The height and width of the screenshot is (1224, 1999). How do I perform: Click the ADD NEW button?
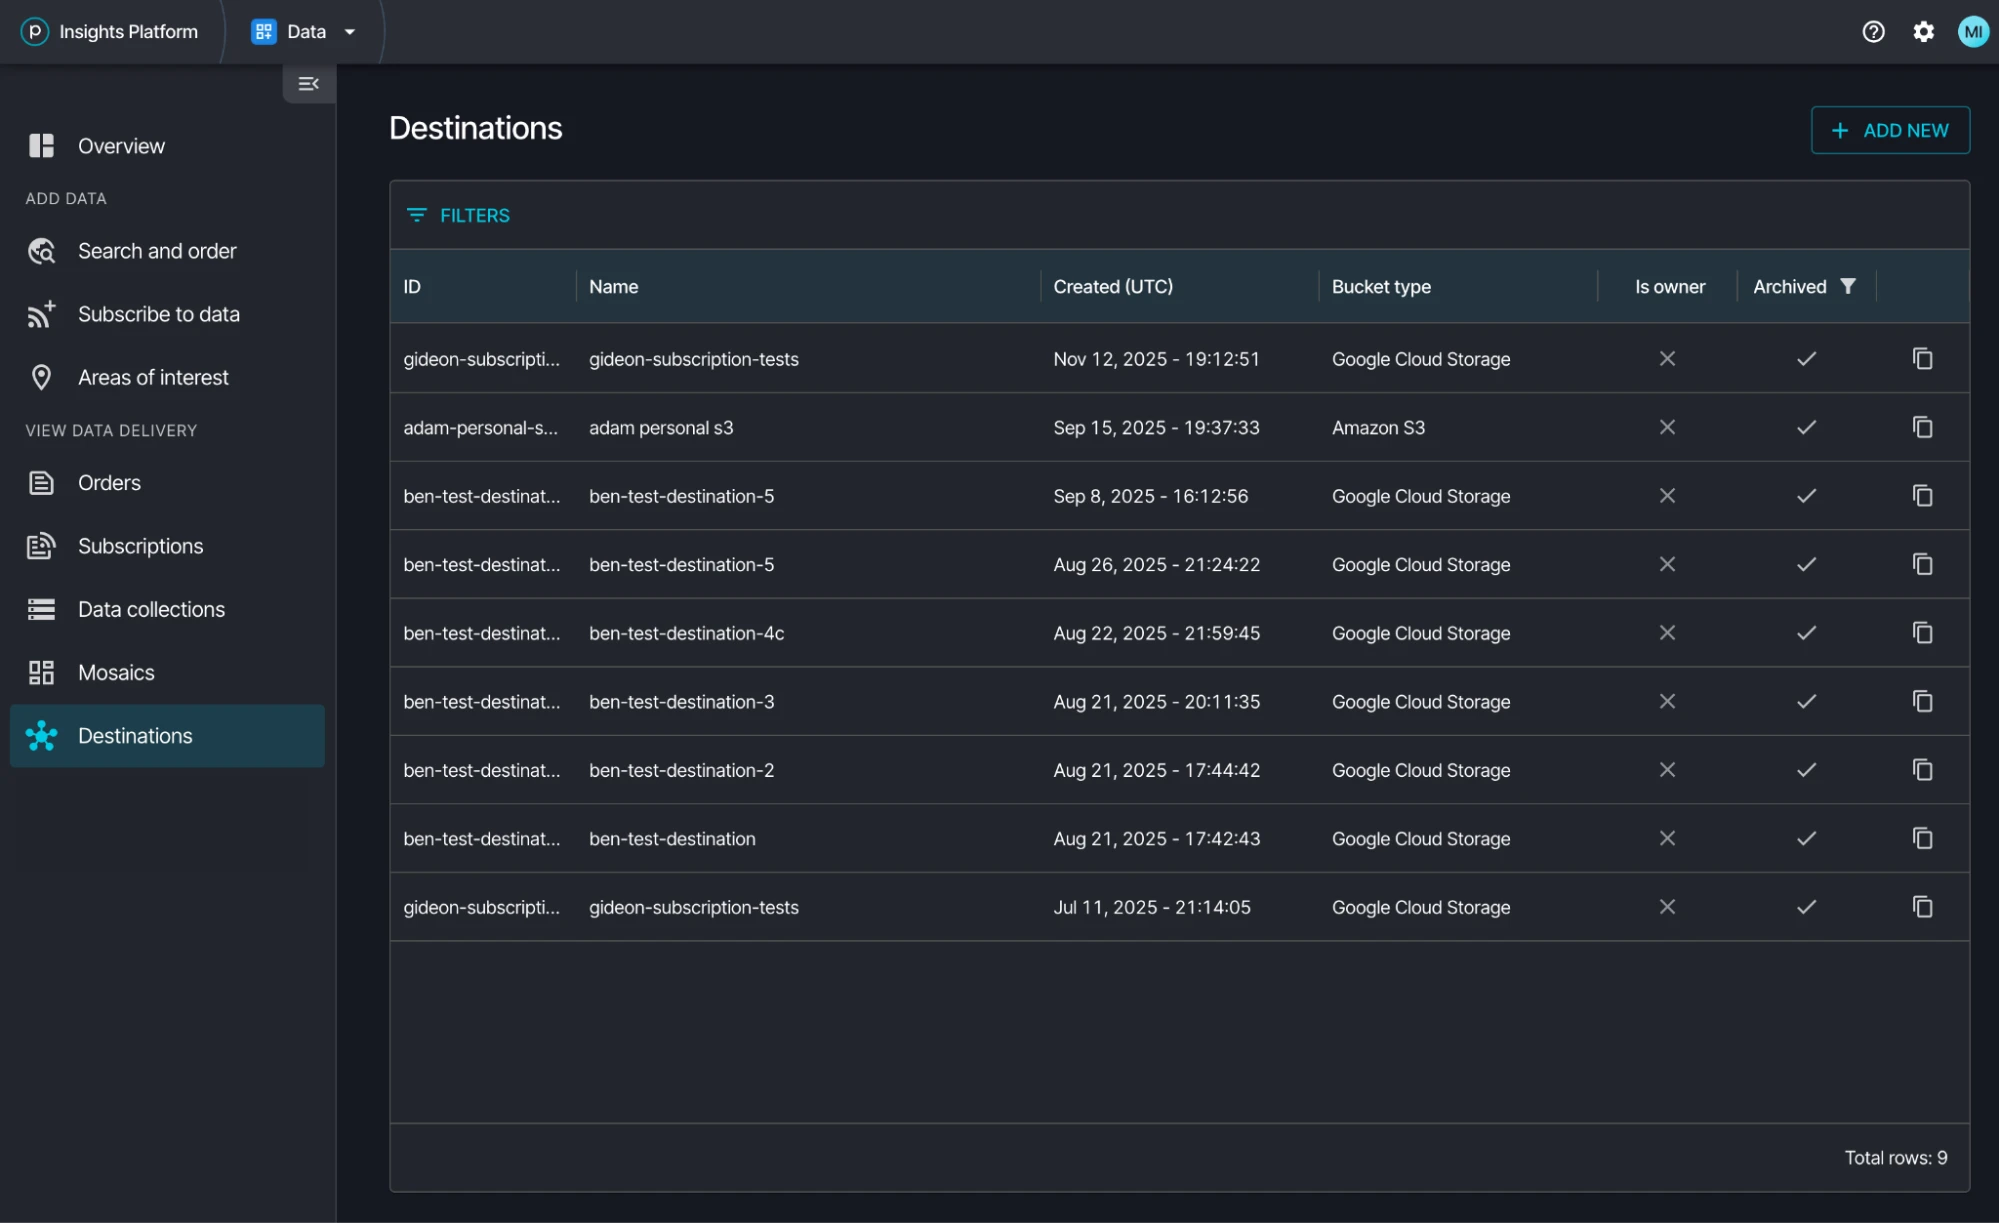click(1889, 130)
